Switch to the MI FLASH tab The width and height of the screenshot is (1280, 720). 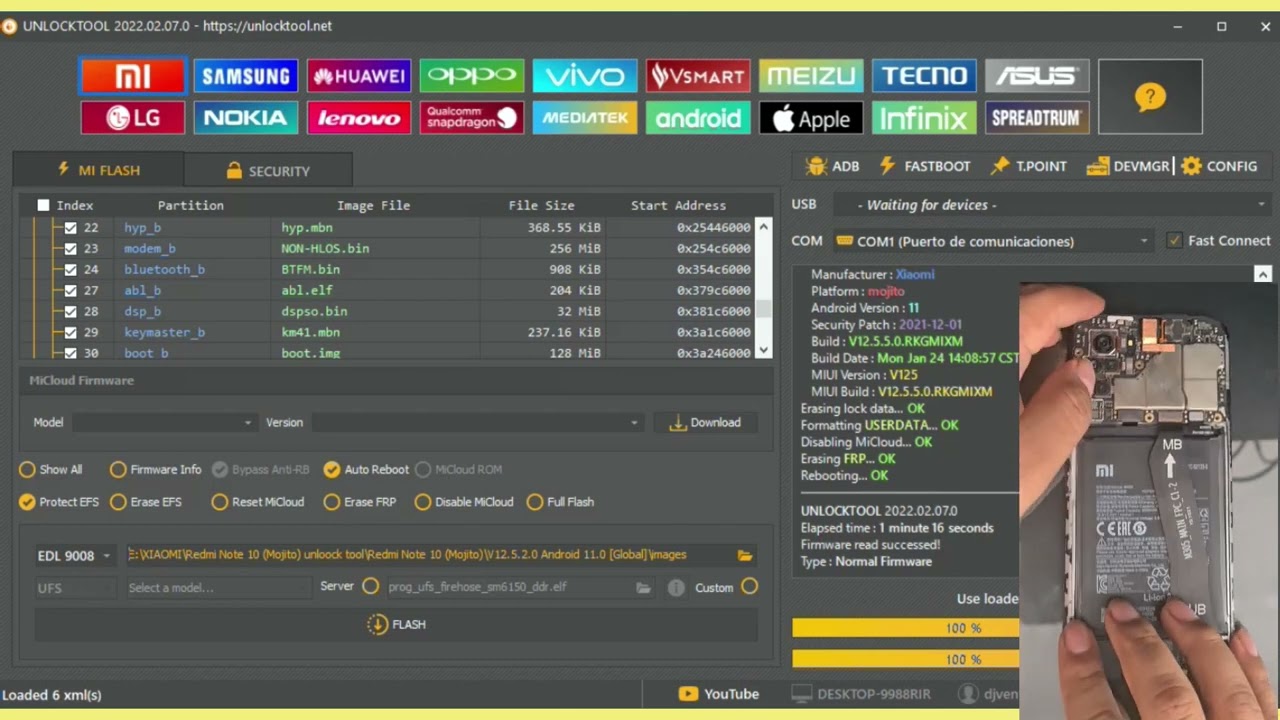(98, 171)
